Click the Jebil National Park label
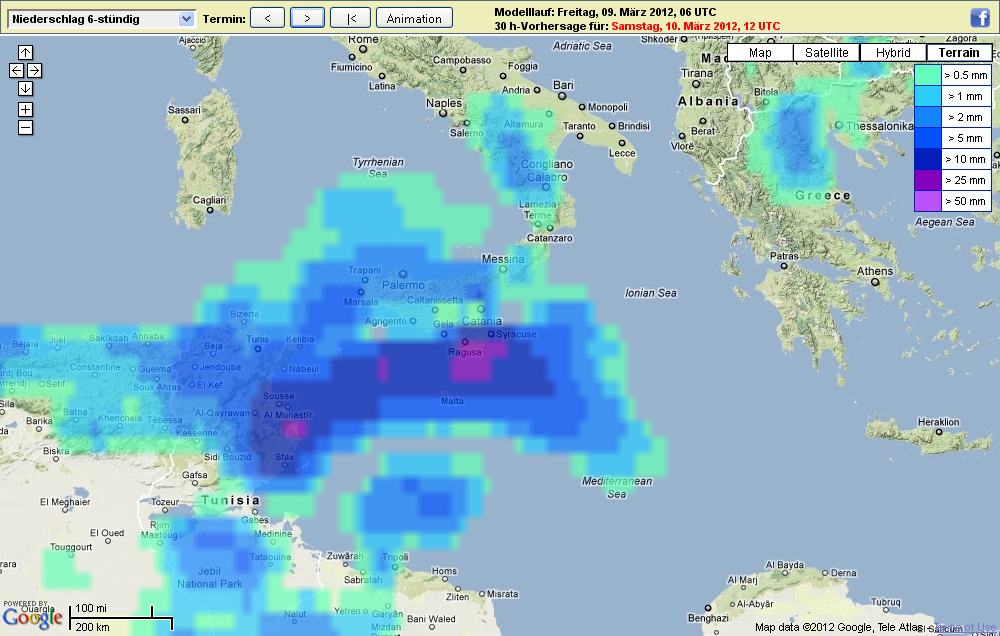Screen dimensions: 1000x636 (210, 577)
